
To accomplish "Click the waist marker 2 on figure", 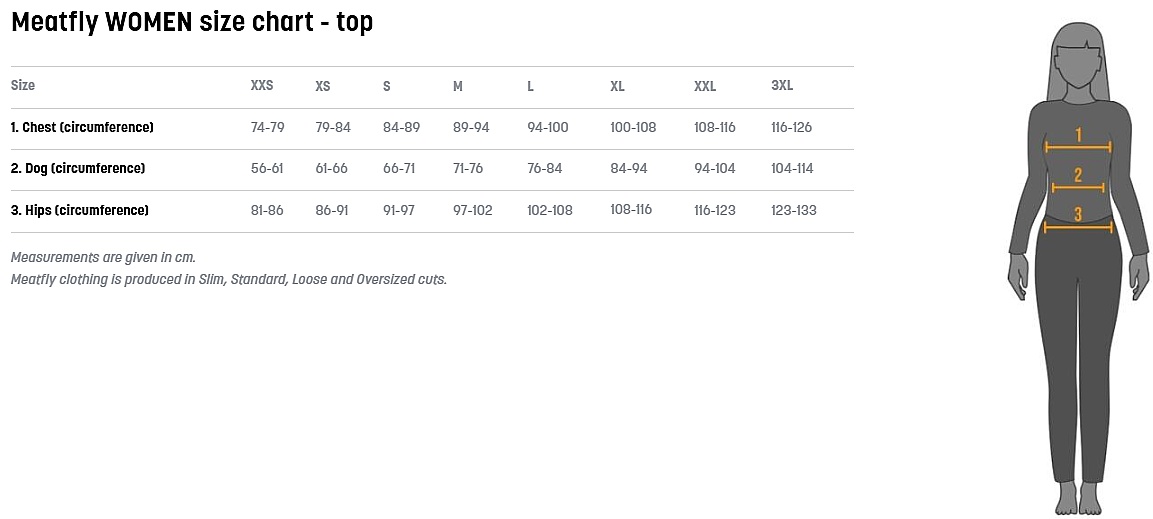I will pyautogui.click(x=1078, y=176).
